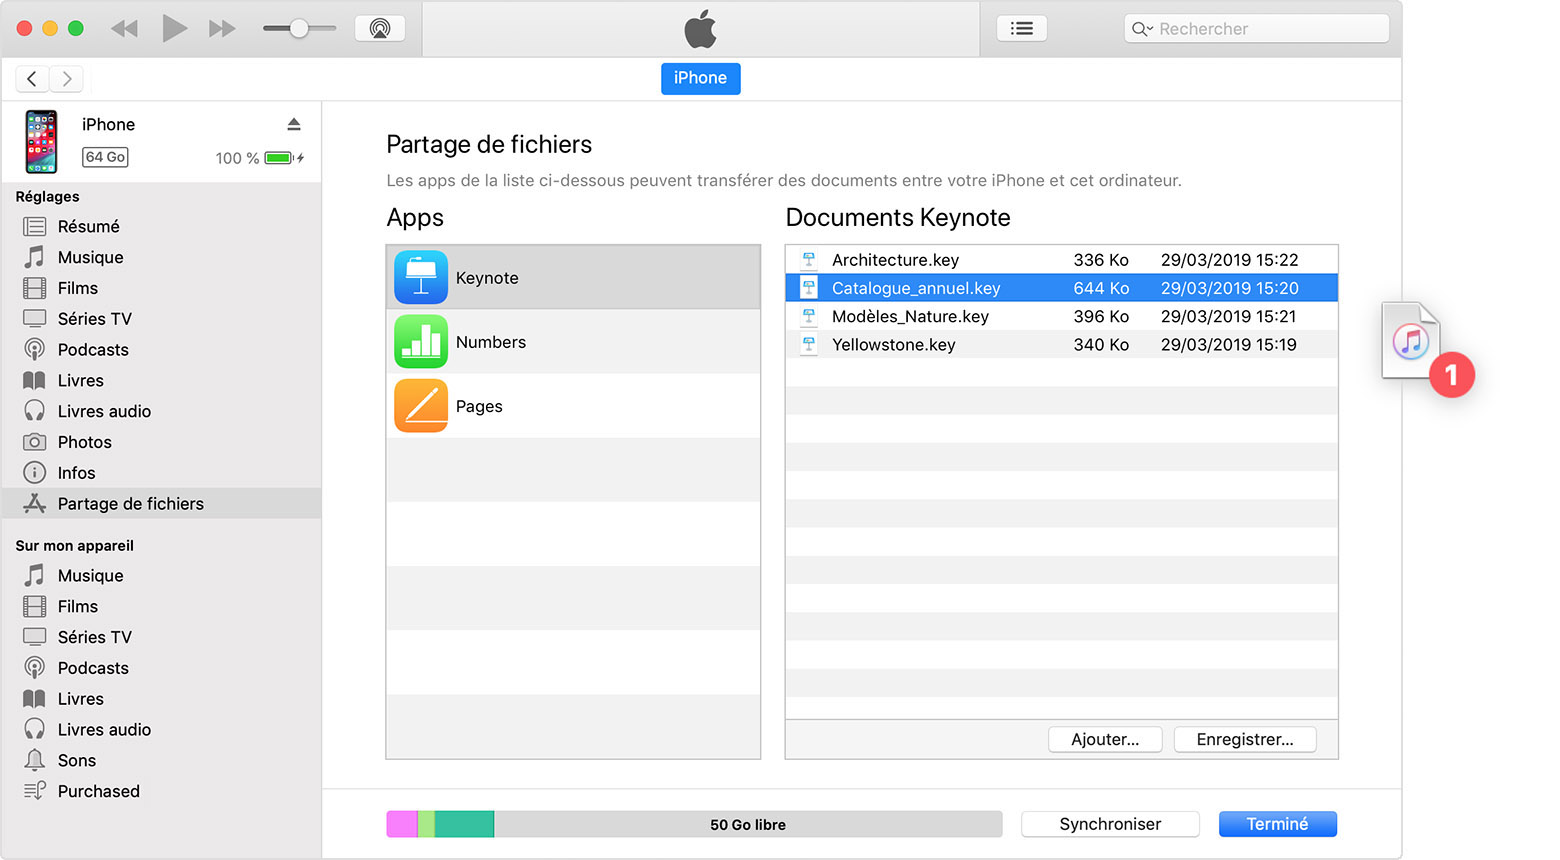Viewport: 1560px width, 860px height.
Task: Open Podcasts under Réglages
Action: (x=93, y=349)
